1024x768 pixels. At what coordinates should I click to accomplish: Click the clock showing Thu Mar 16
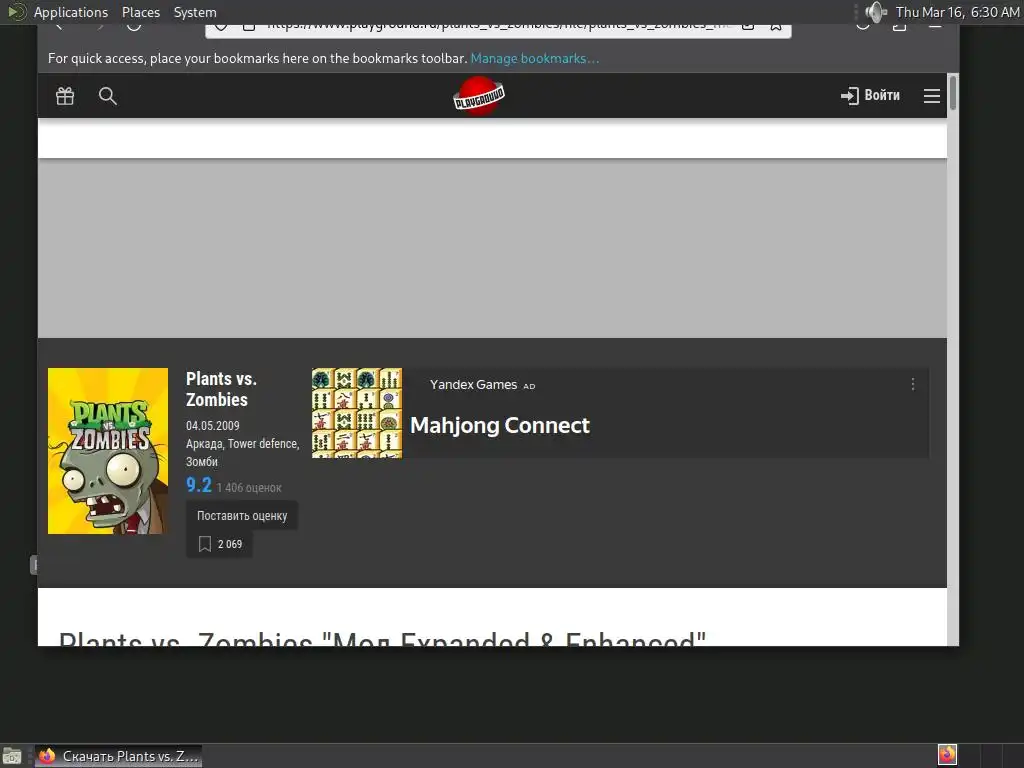[x=957, y=12]
